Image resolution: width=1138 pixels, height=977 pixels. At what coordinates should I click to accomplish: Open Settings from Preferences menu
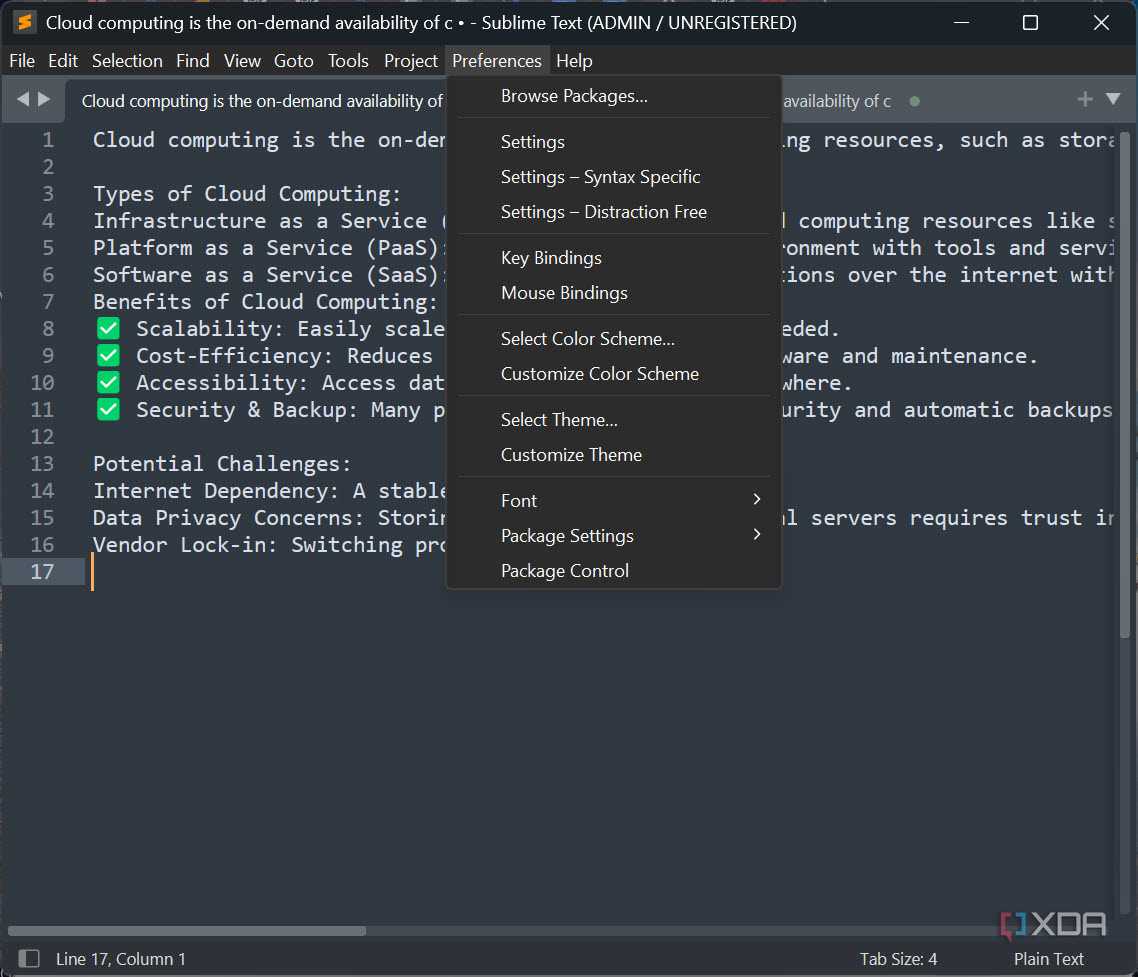coord(613,142)
